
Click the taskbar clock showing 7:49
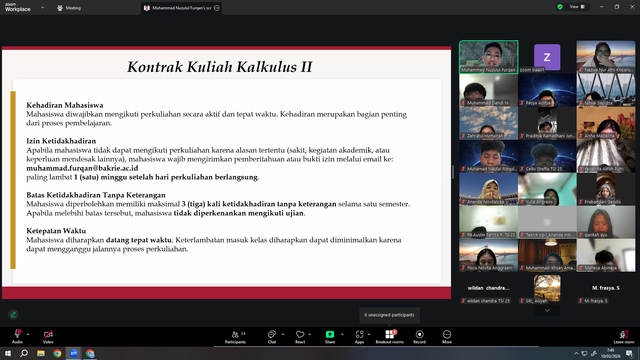pyautogui.click(x=611, y=353)
